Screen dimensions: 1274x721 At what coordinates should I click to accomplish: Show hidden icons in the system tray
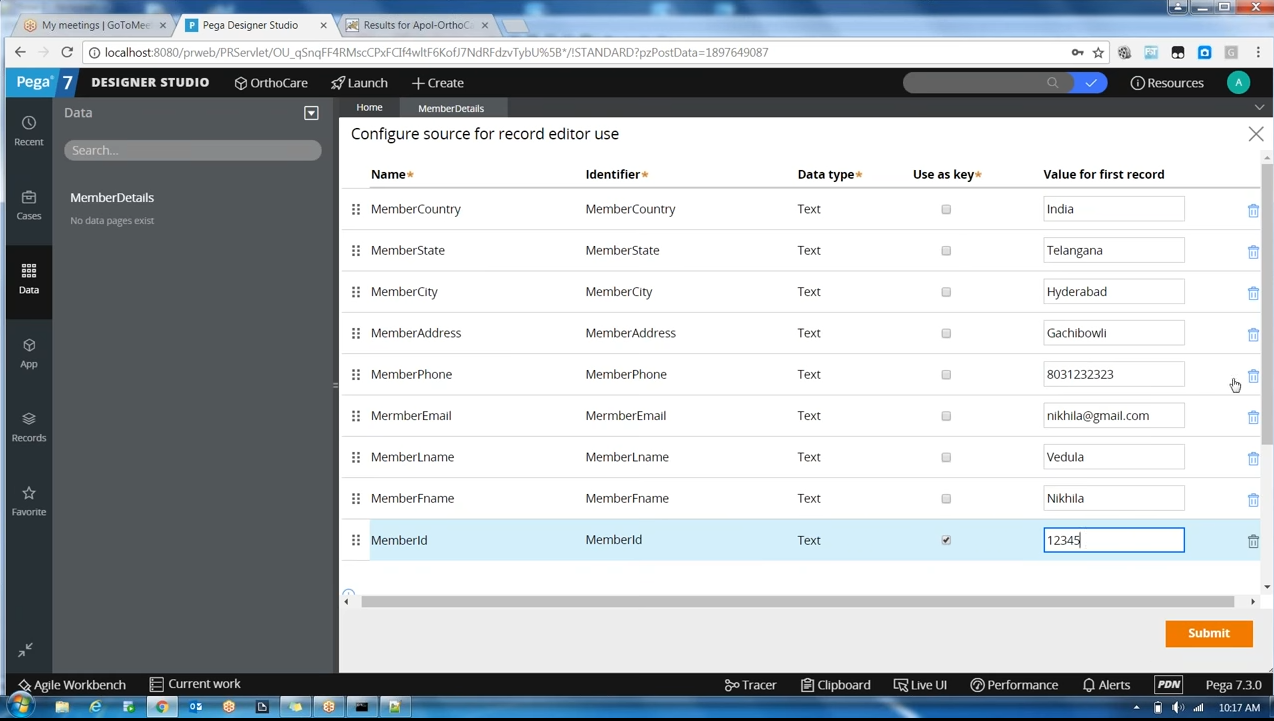pos(1136,707)
